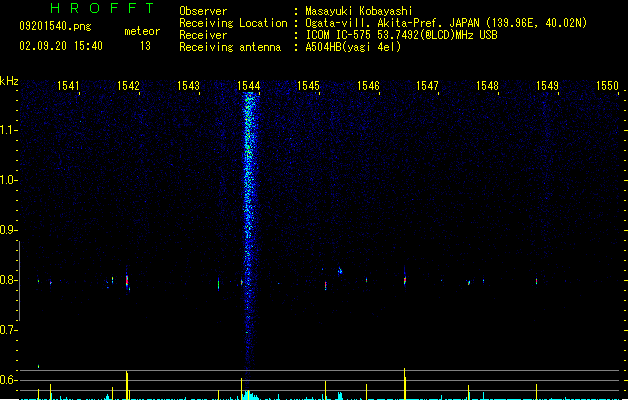629x400 pixels.
Task: Click the kHz axis unit label
Action: (x=9, y=81)
